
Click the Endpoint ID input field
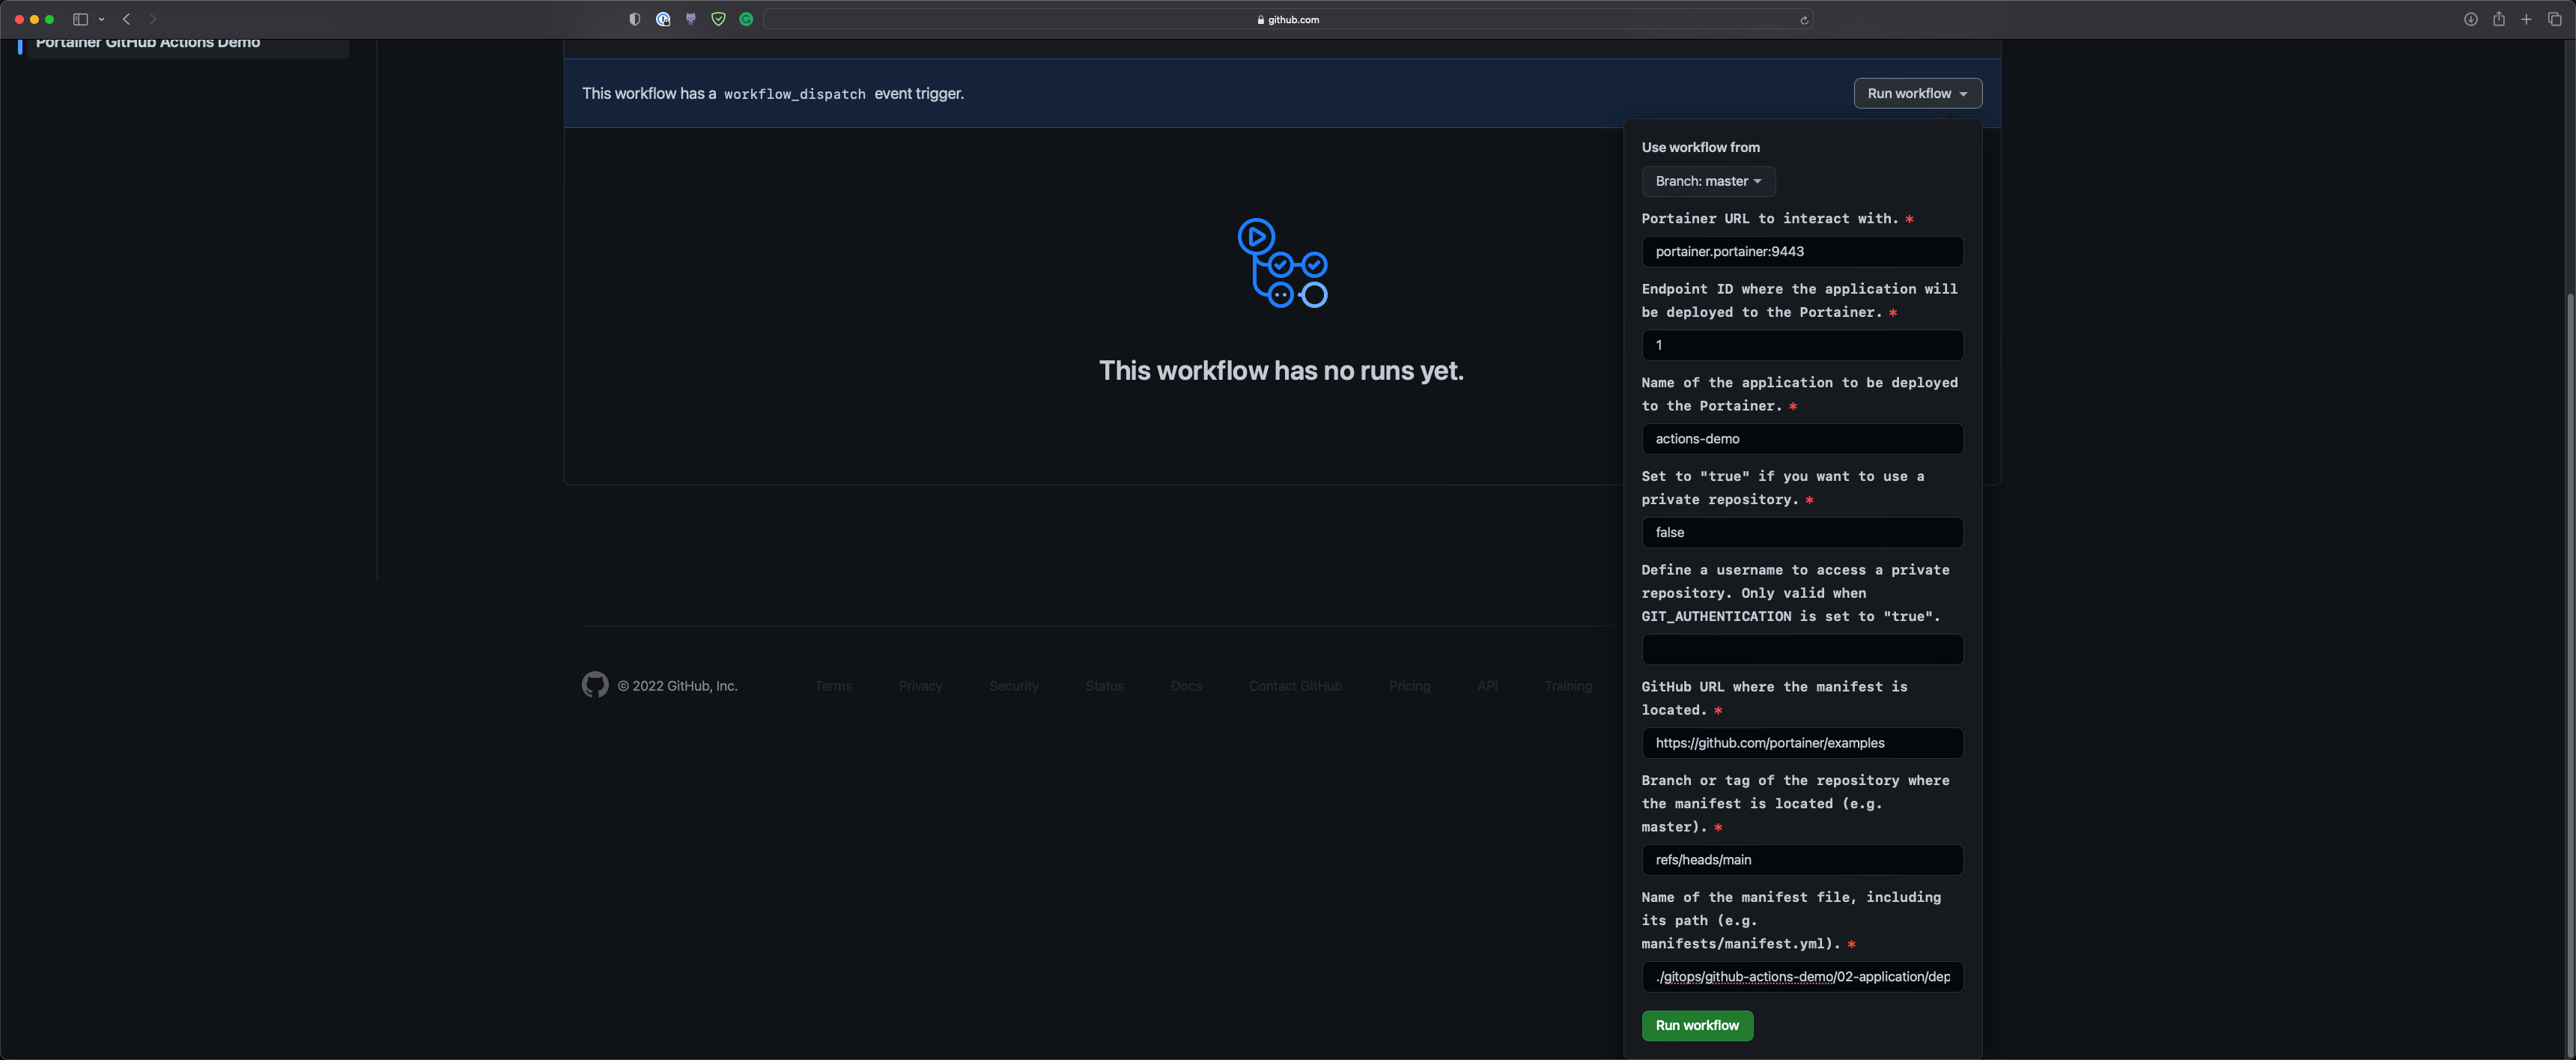point(1802,345)
